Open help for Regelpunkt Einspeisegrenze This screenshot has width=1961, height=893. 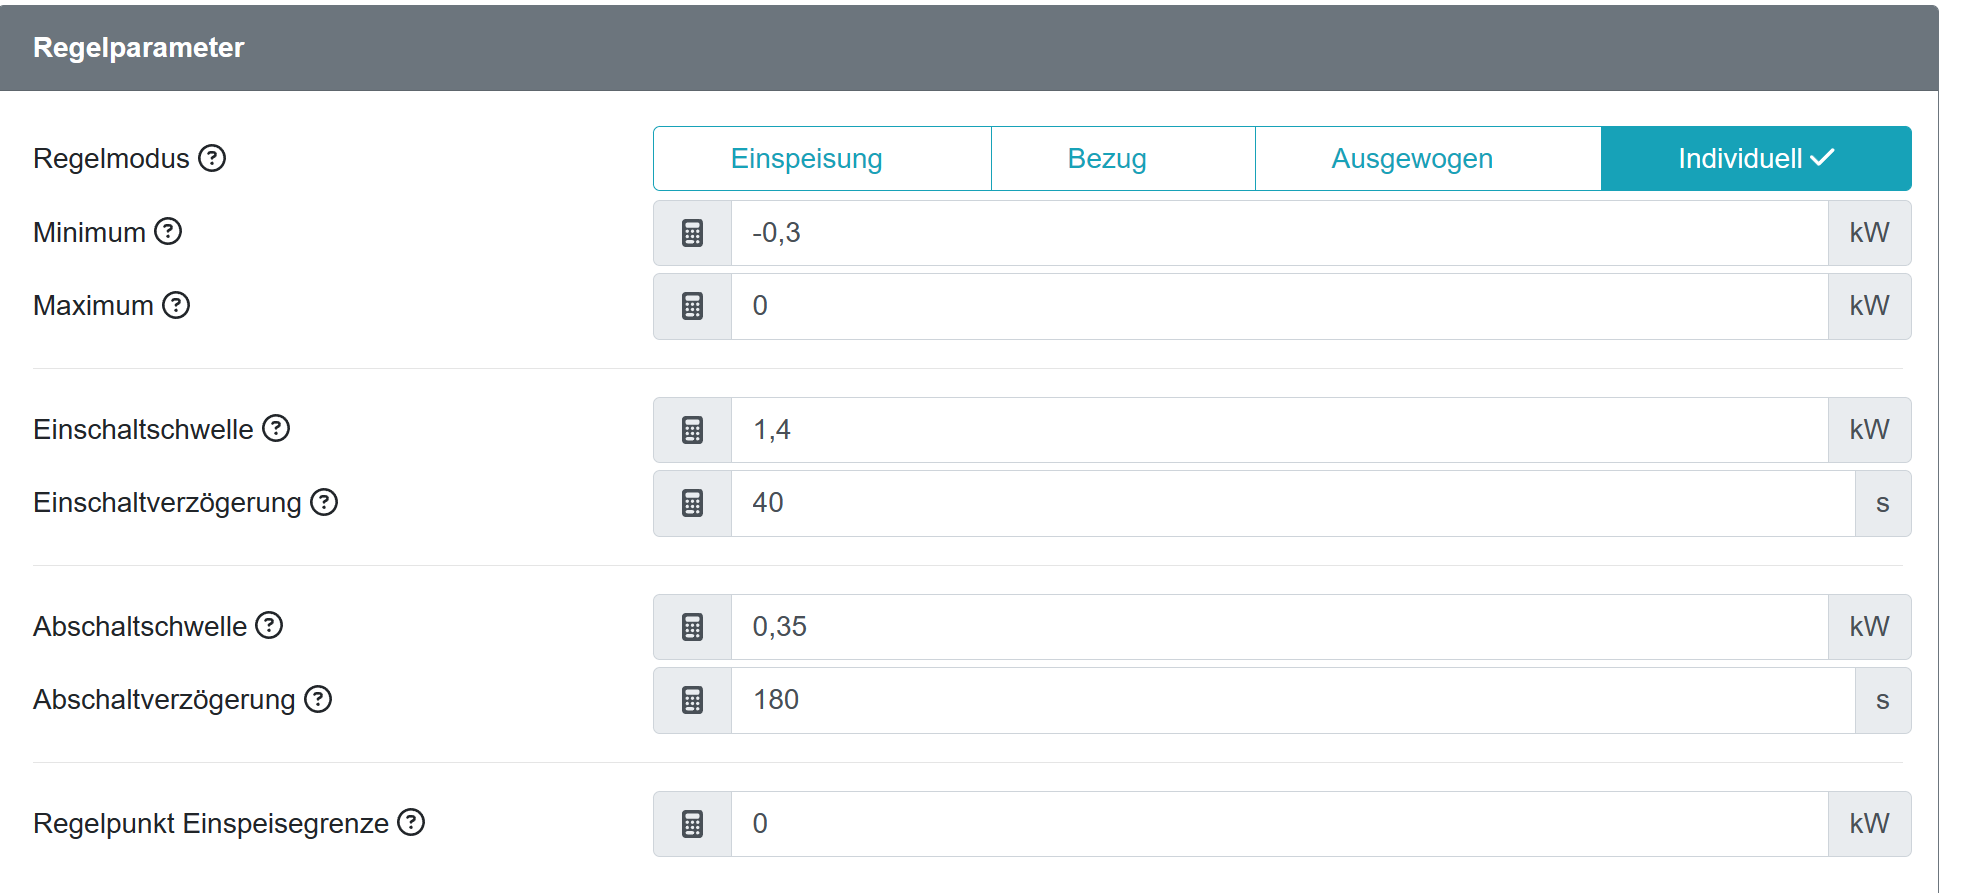coord(411,823)
